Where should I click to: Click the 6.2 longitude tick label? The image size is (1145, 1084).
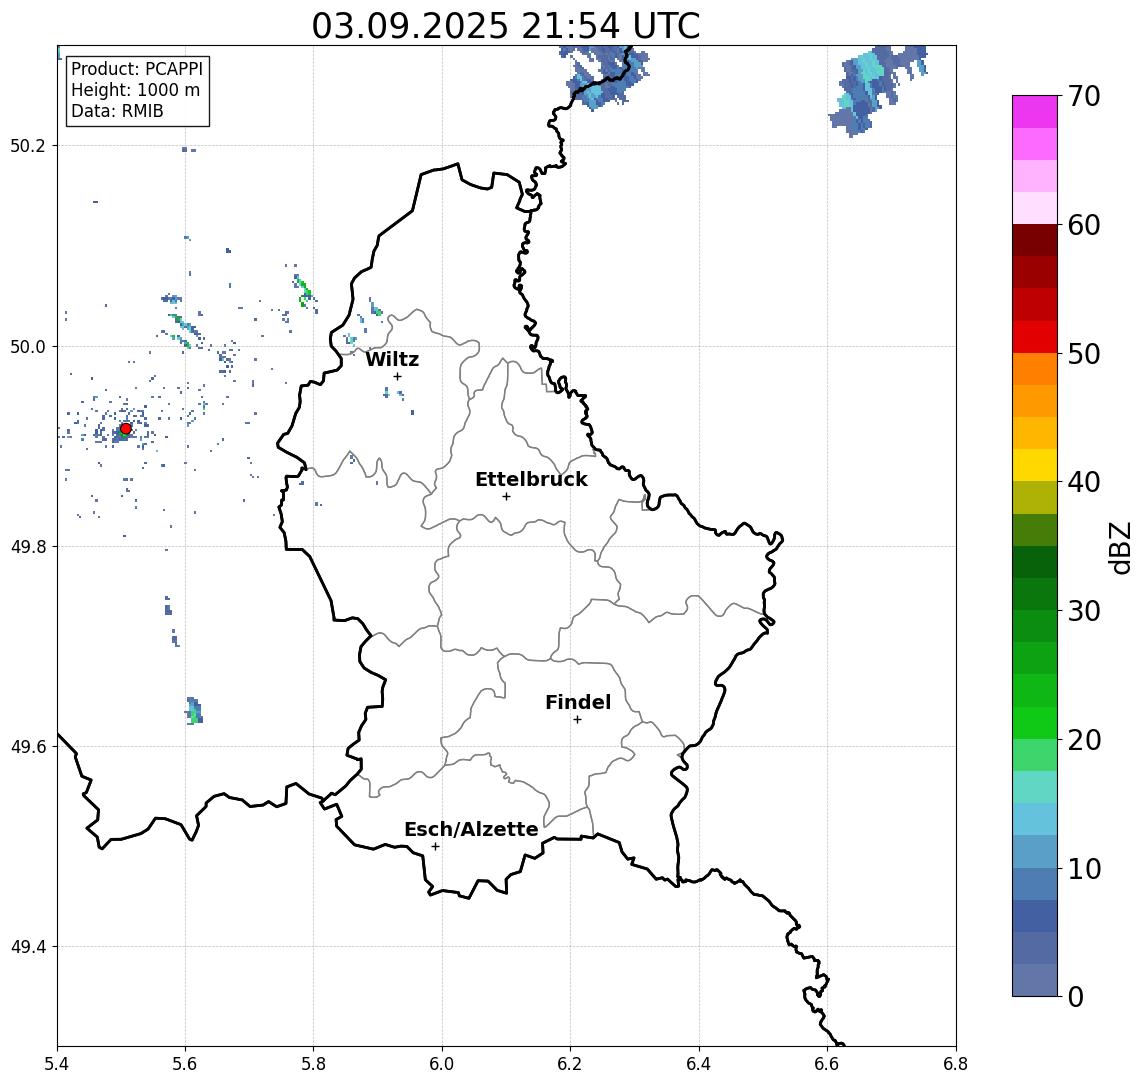[570, 1064]
